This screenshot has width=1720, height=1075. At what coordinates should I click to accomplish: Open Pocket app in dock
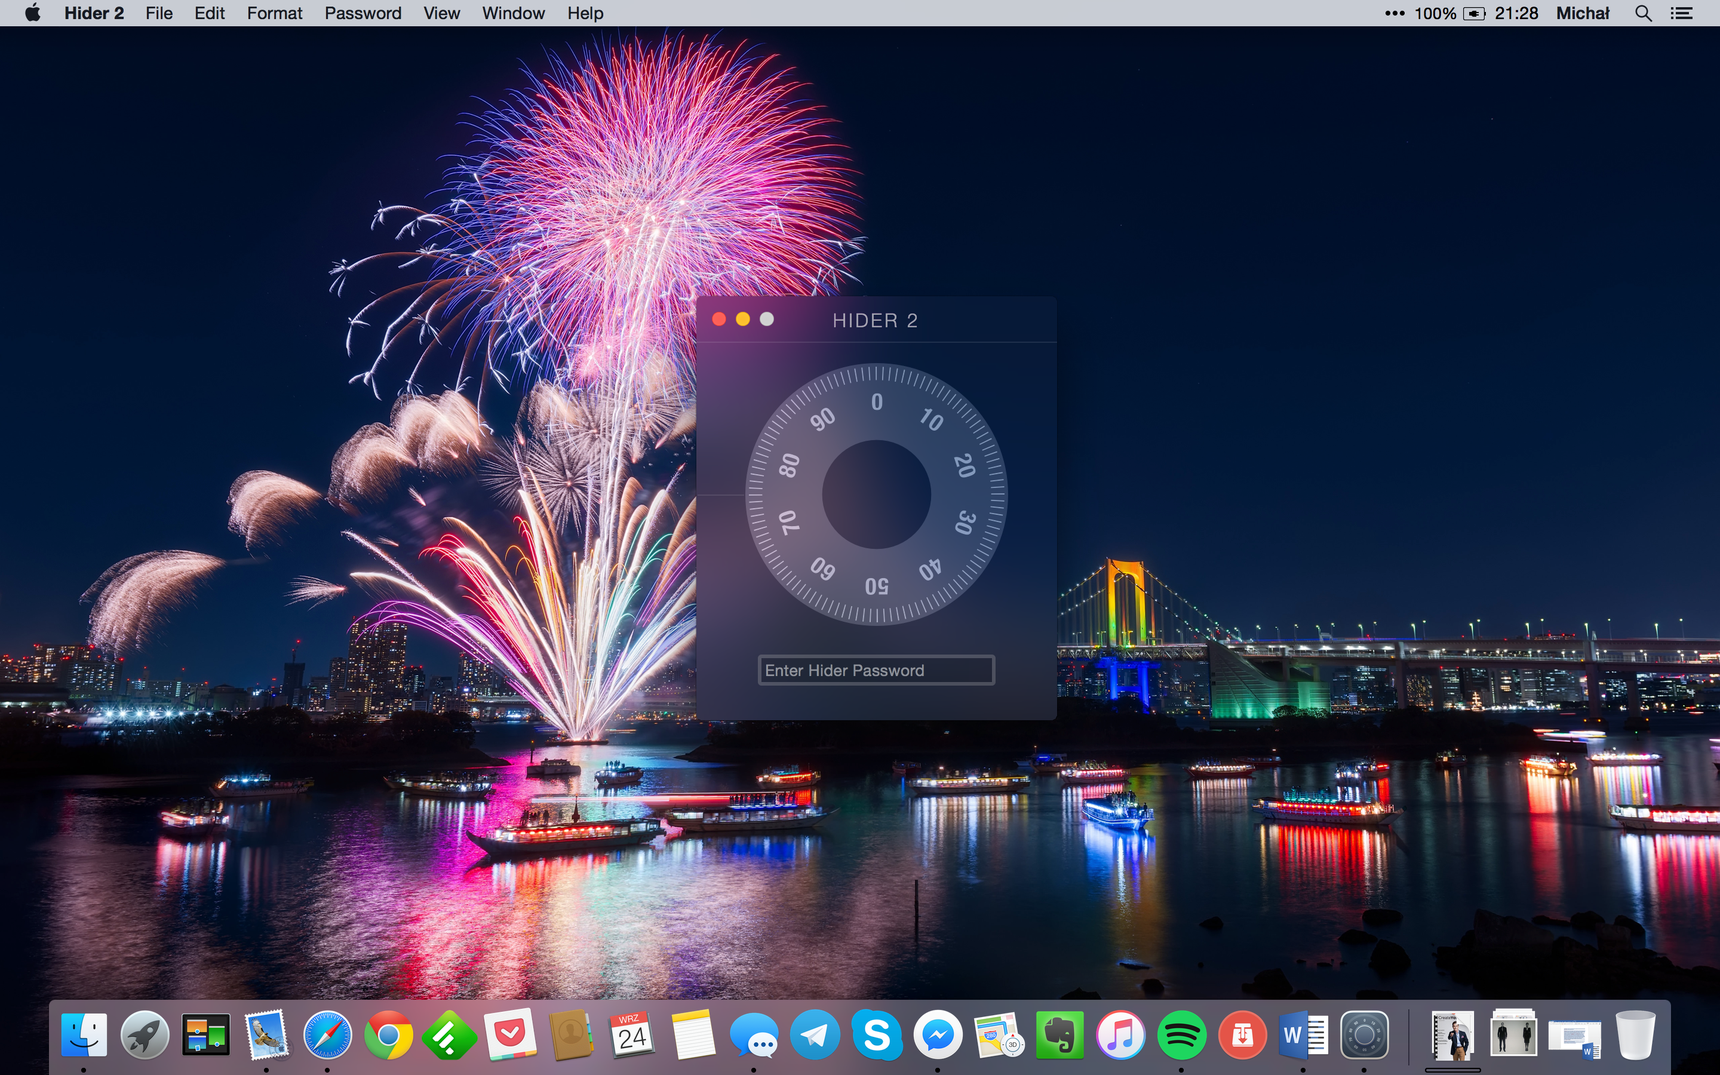click(x=510, y=1036)
